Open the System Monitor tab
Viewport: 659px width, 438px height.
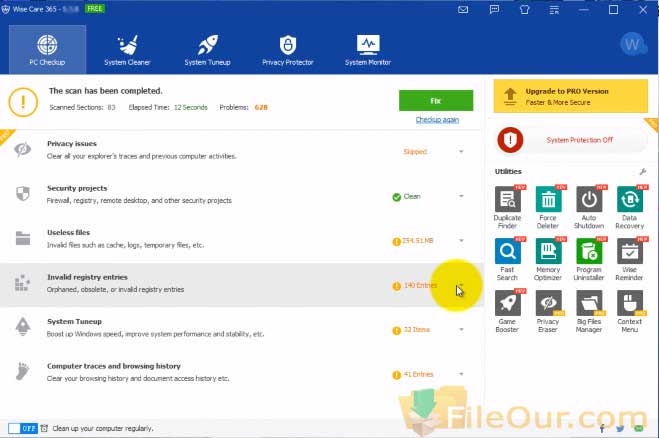pyautogui.click(x=368, y=50)
